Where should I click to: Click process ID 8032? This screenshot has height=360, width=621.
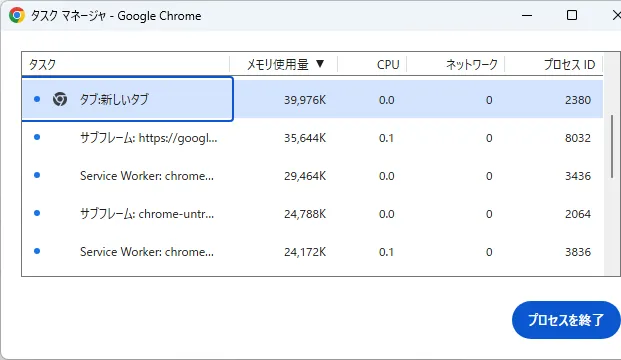click(x=578, y=138)
